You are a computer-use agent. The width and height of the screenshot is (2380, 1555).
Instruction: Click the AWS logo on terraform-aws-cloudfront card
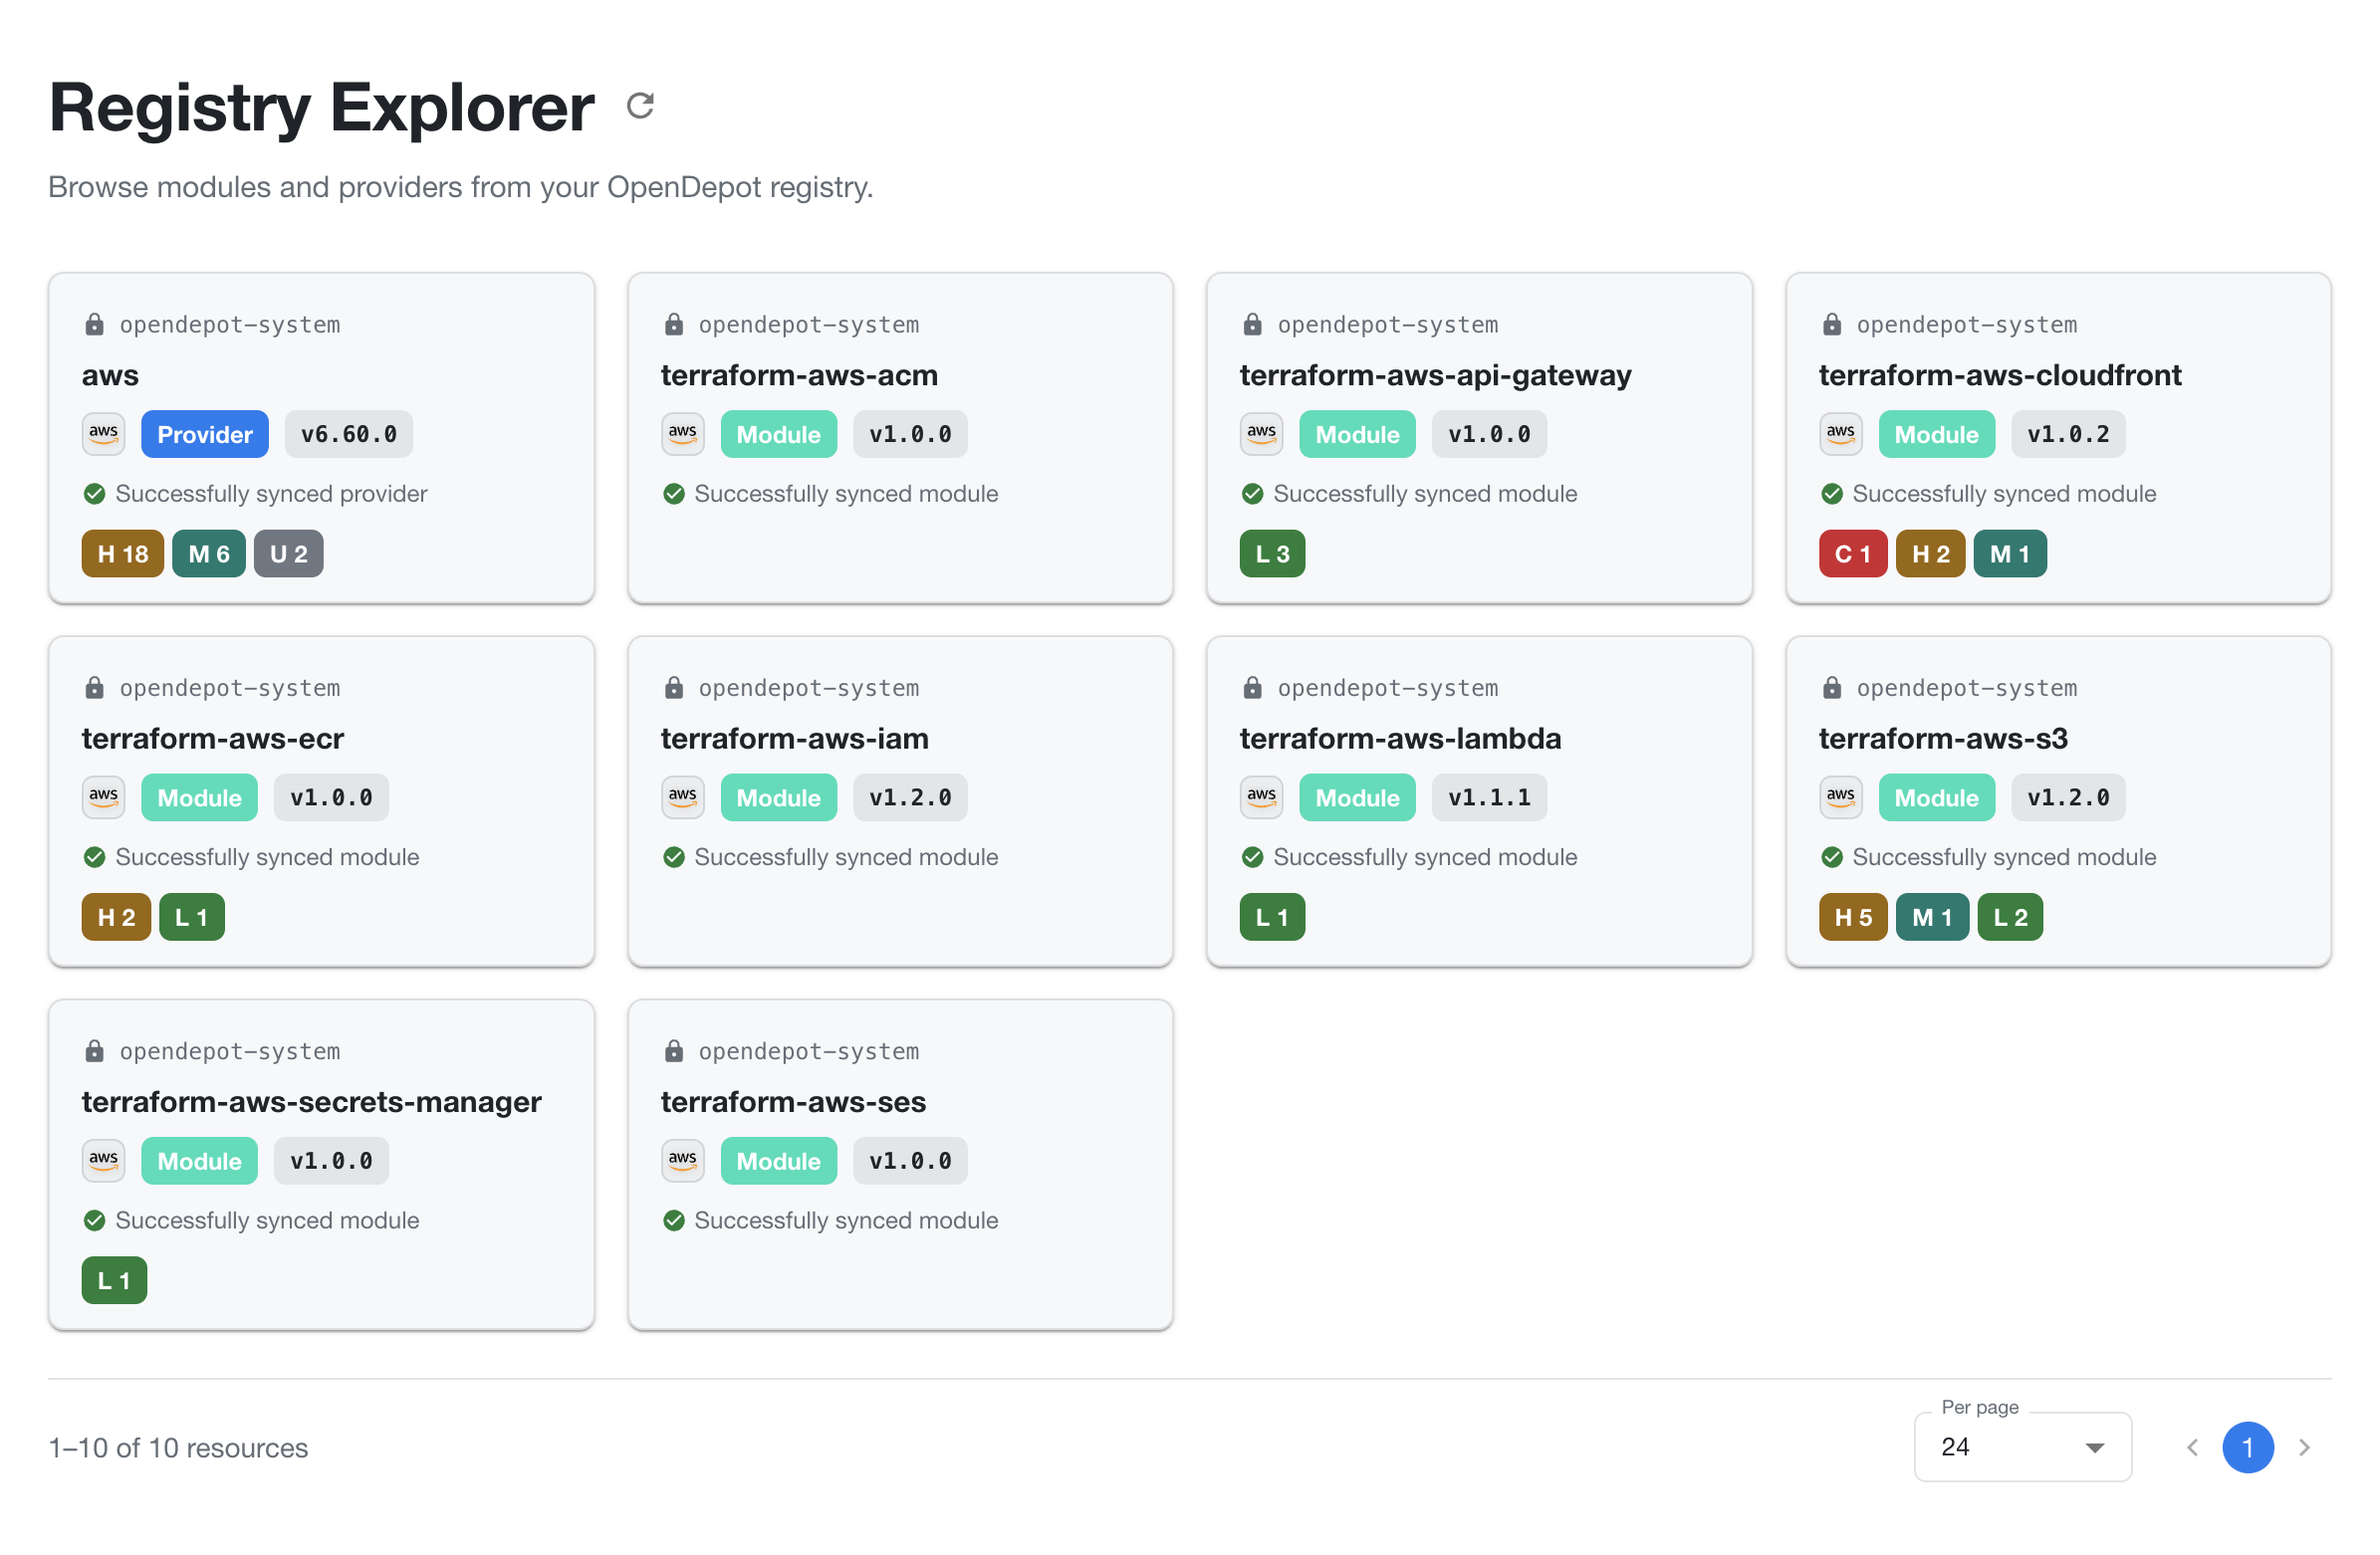1841,434
